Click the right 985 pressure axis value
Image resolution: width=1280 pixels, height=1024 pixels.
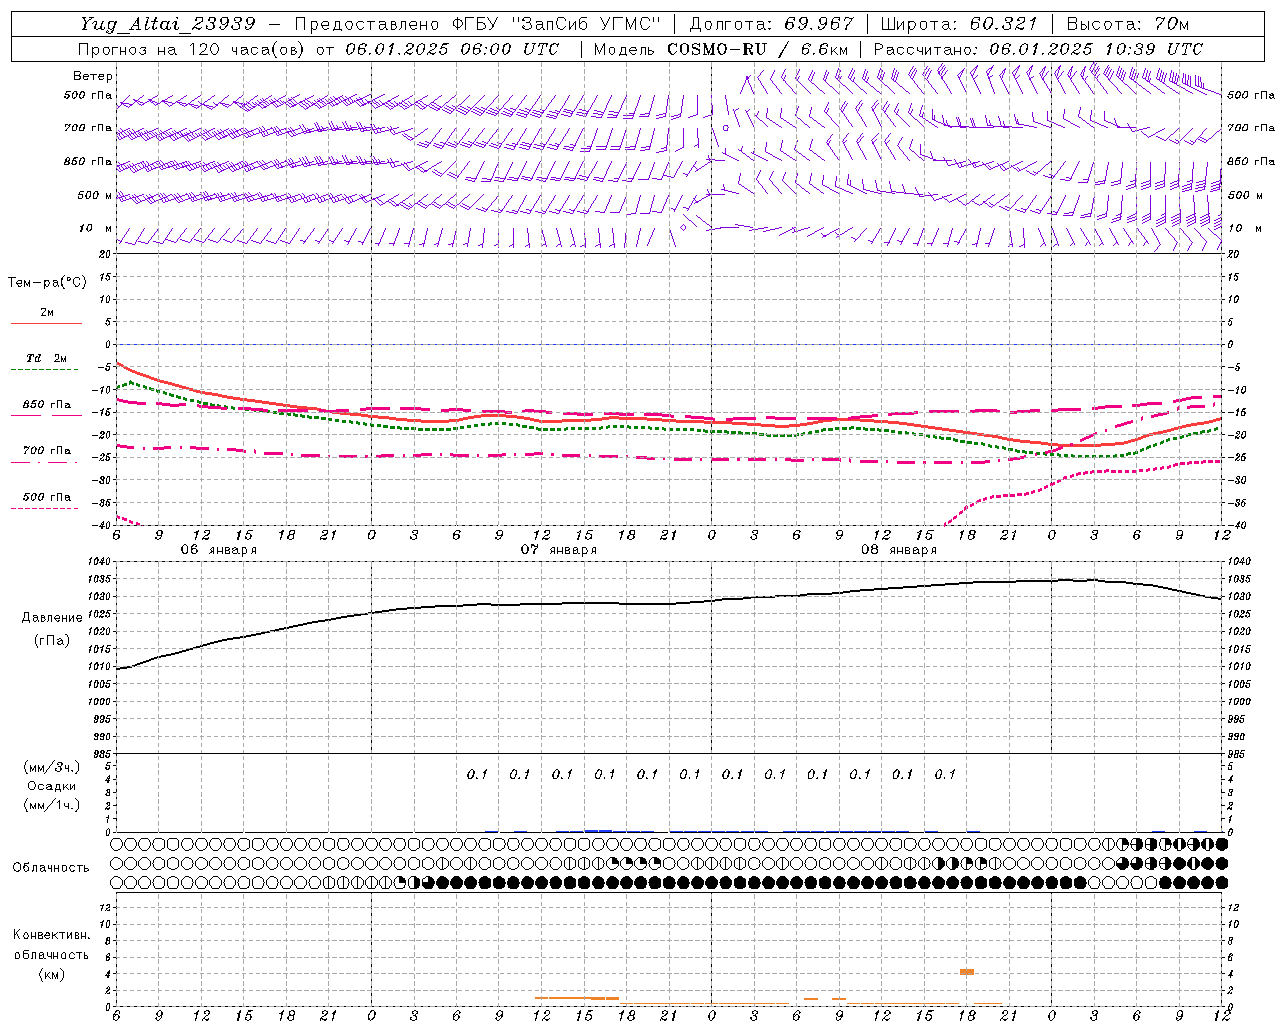point(1238,754)
